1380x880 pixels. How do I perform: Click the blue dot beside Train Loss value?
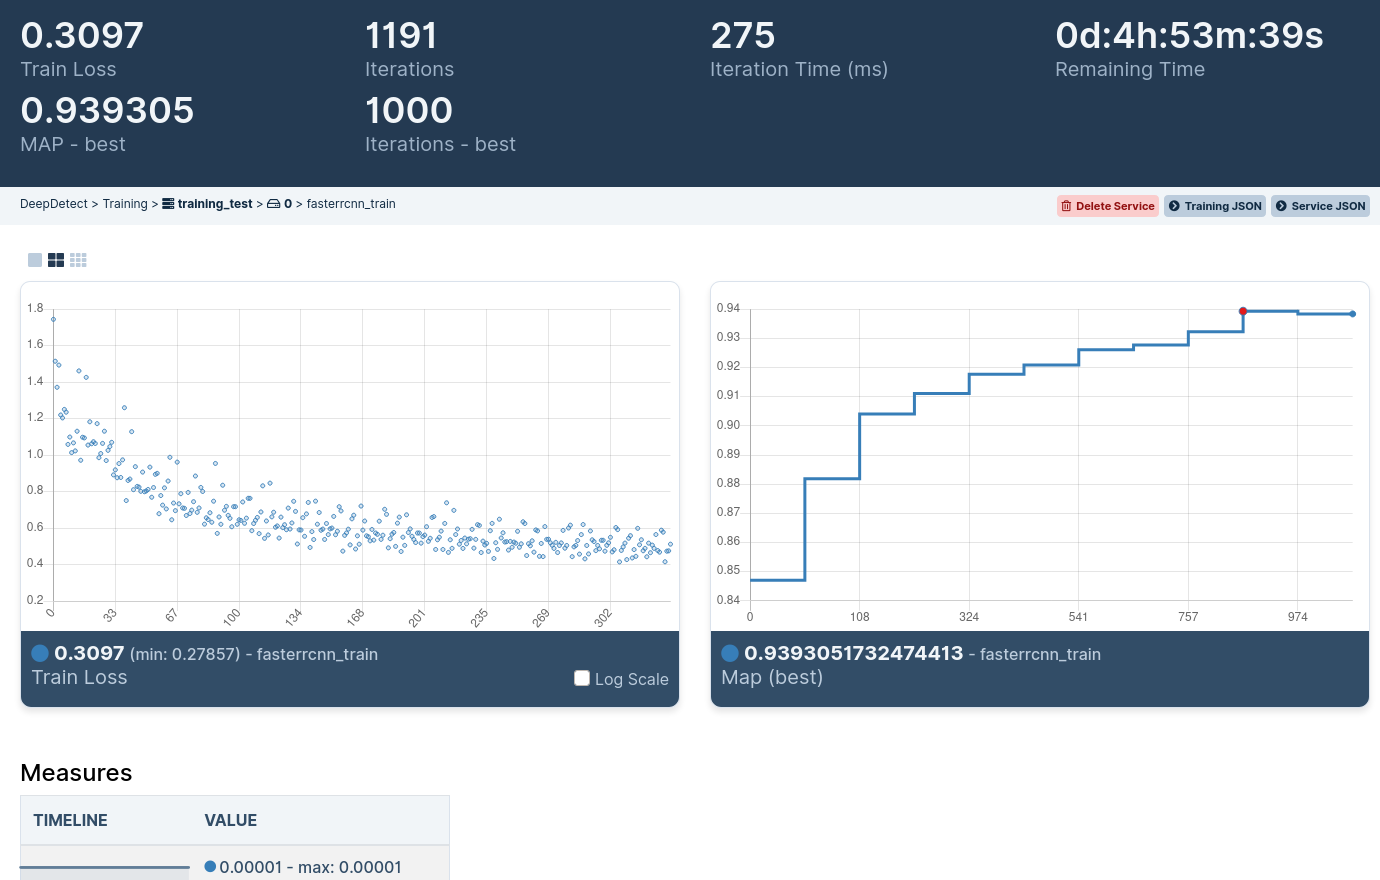coord(40,653)
